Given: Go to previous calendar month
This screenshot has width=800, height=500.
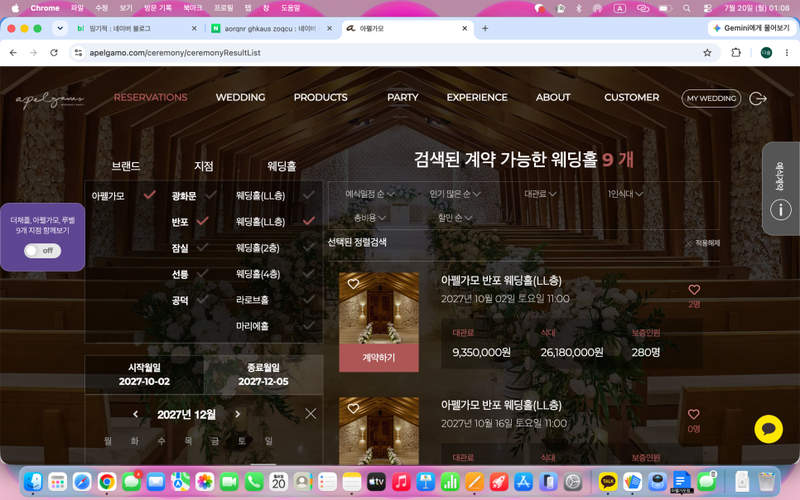Looking at the screenshot, I should click(x=135, y=414).
